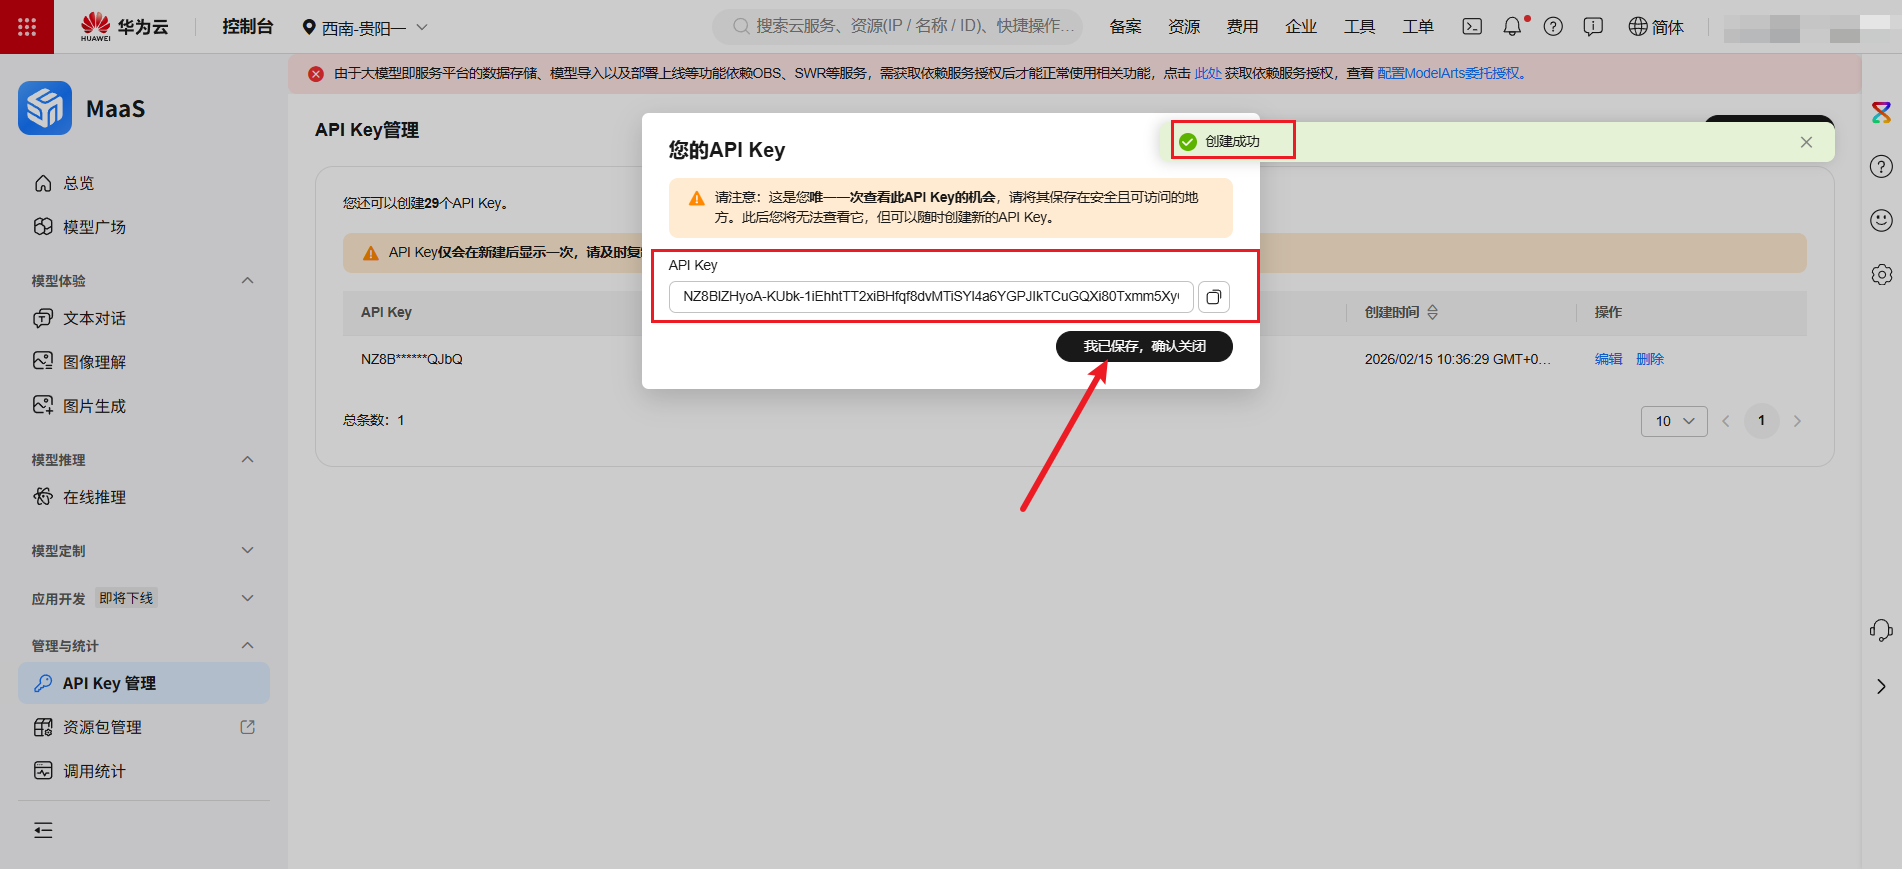This screenshot has width=1902, height=869.
Task: Open external link icon beside 资源包管理
Action: click(248, 727)
